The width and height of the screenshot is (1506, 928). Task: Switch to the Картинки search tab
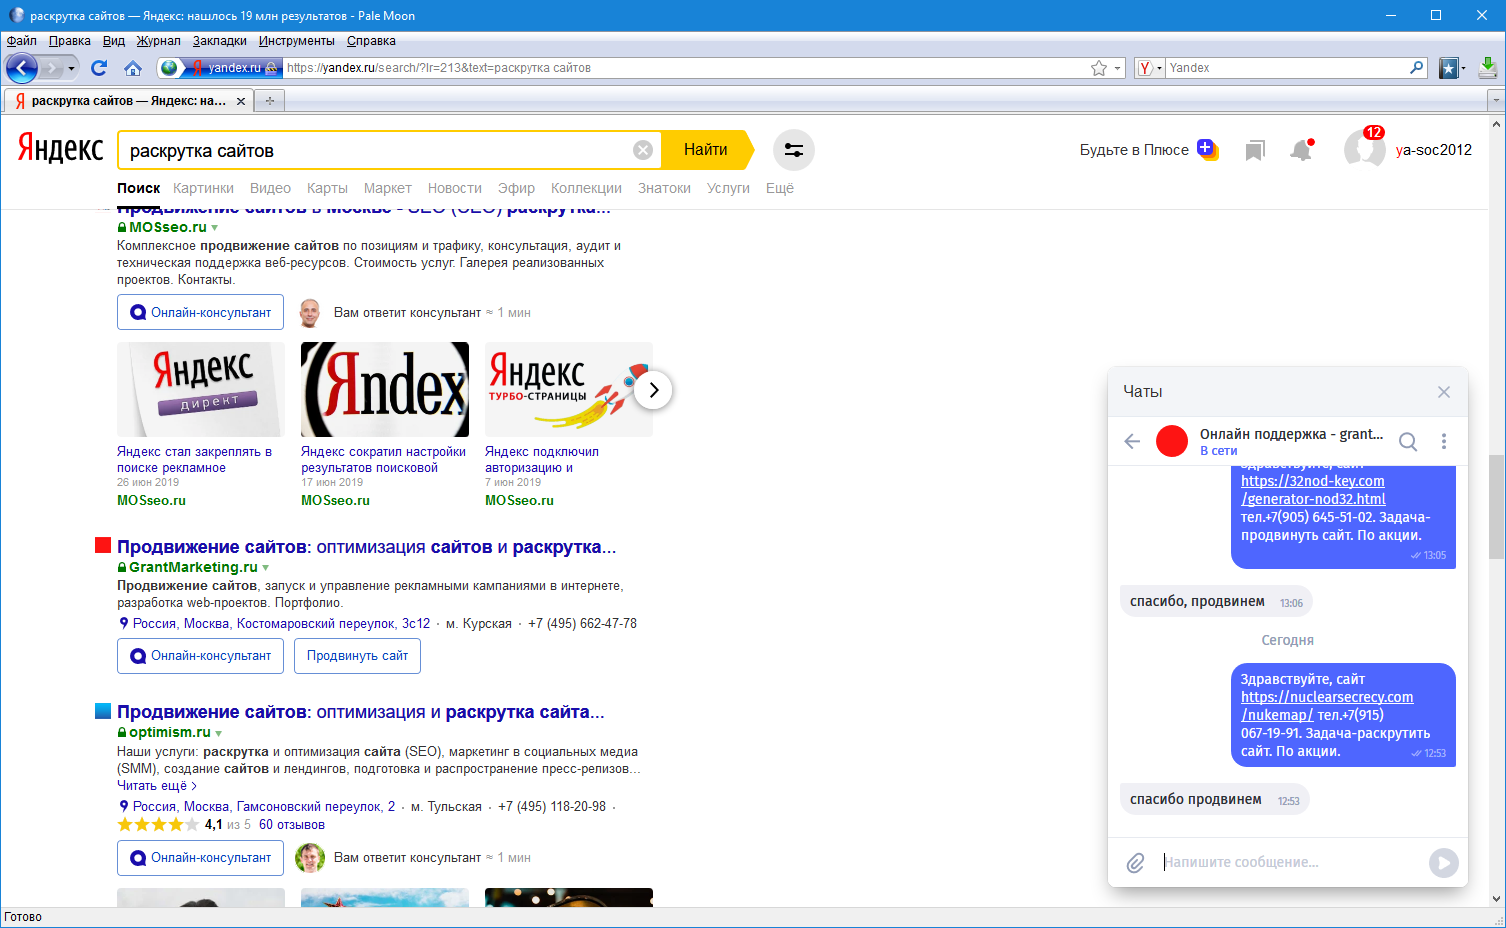[x=203, y=188]
